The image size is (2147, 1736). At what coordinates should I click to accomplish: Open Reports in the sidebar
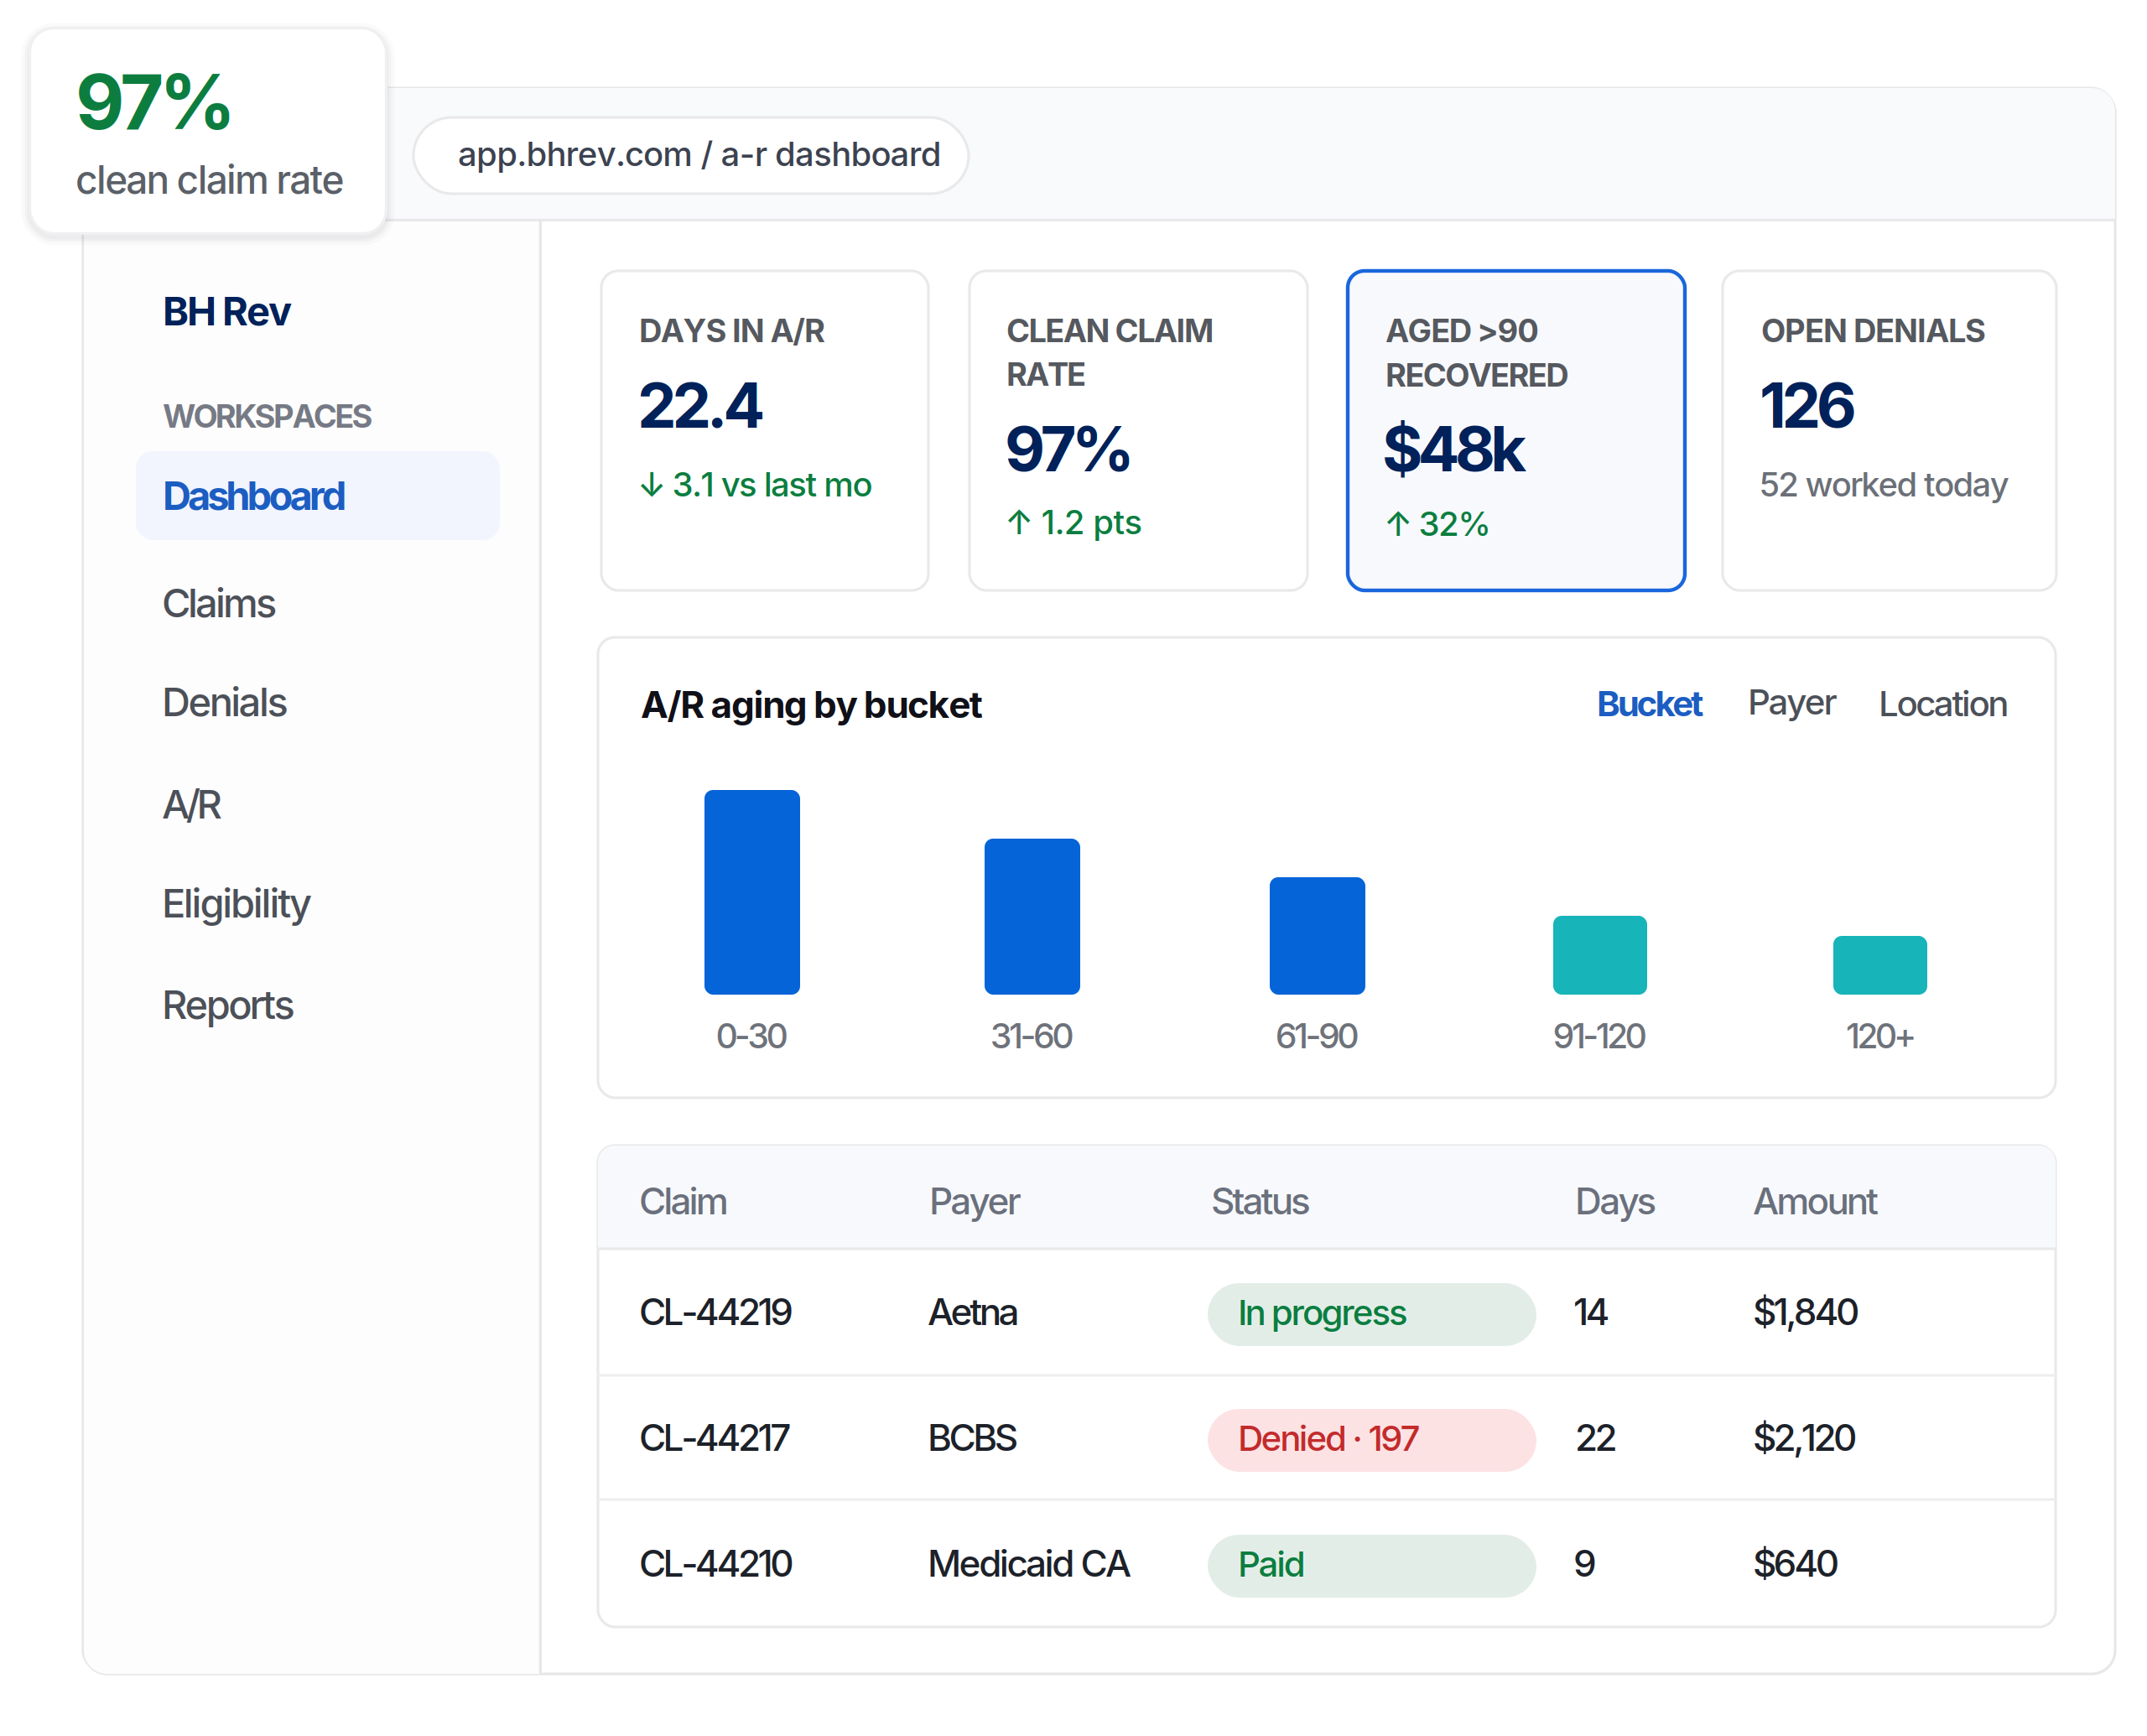coord(228,1005)
